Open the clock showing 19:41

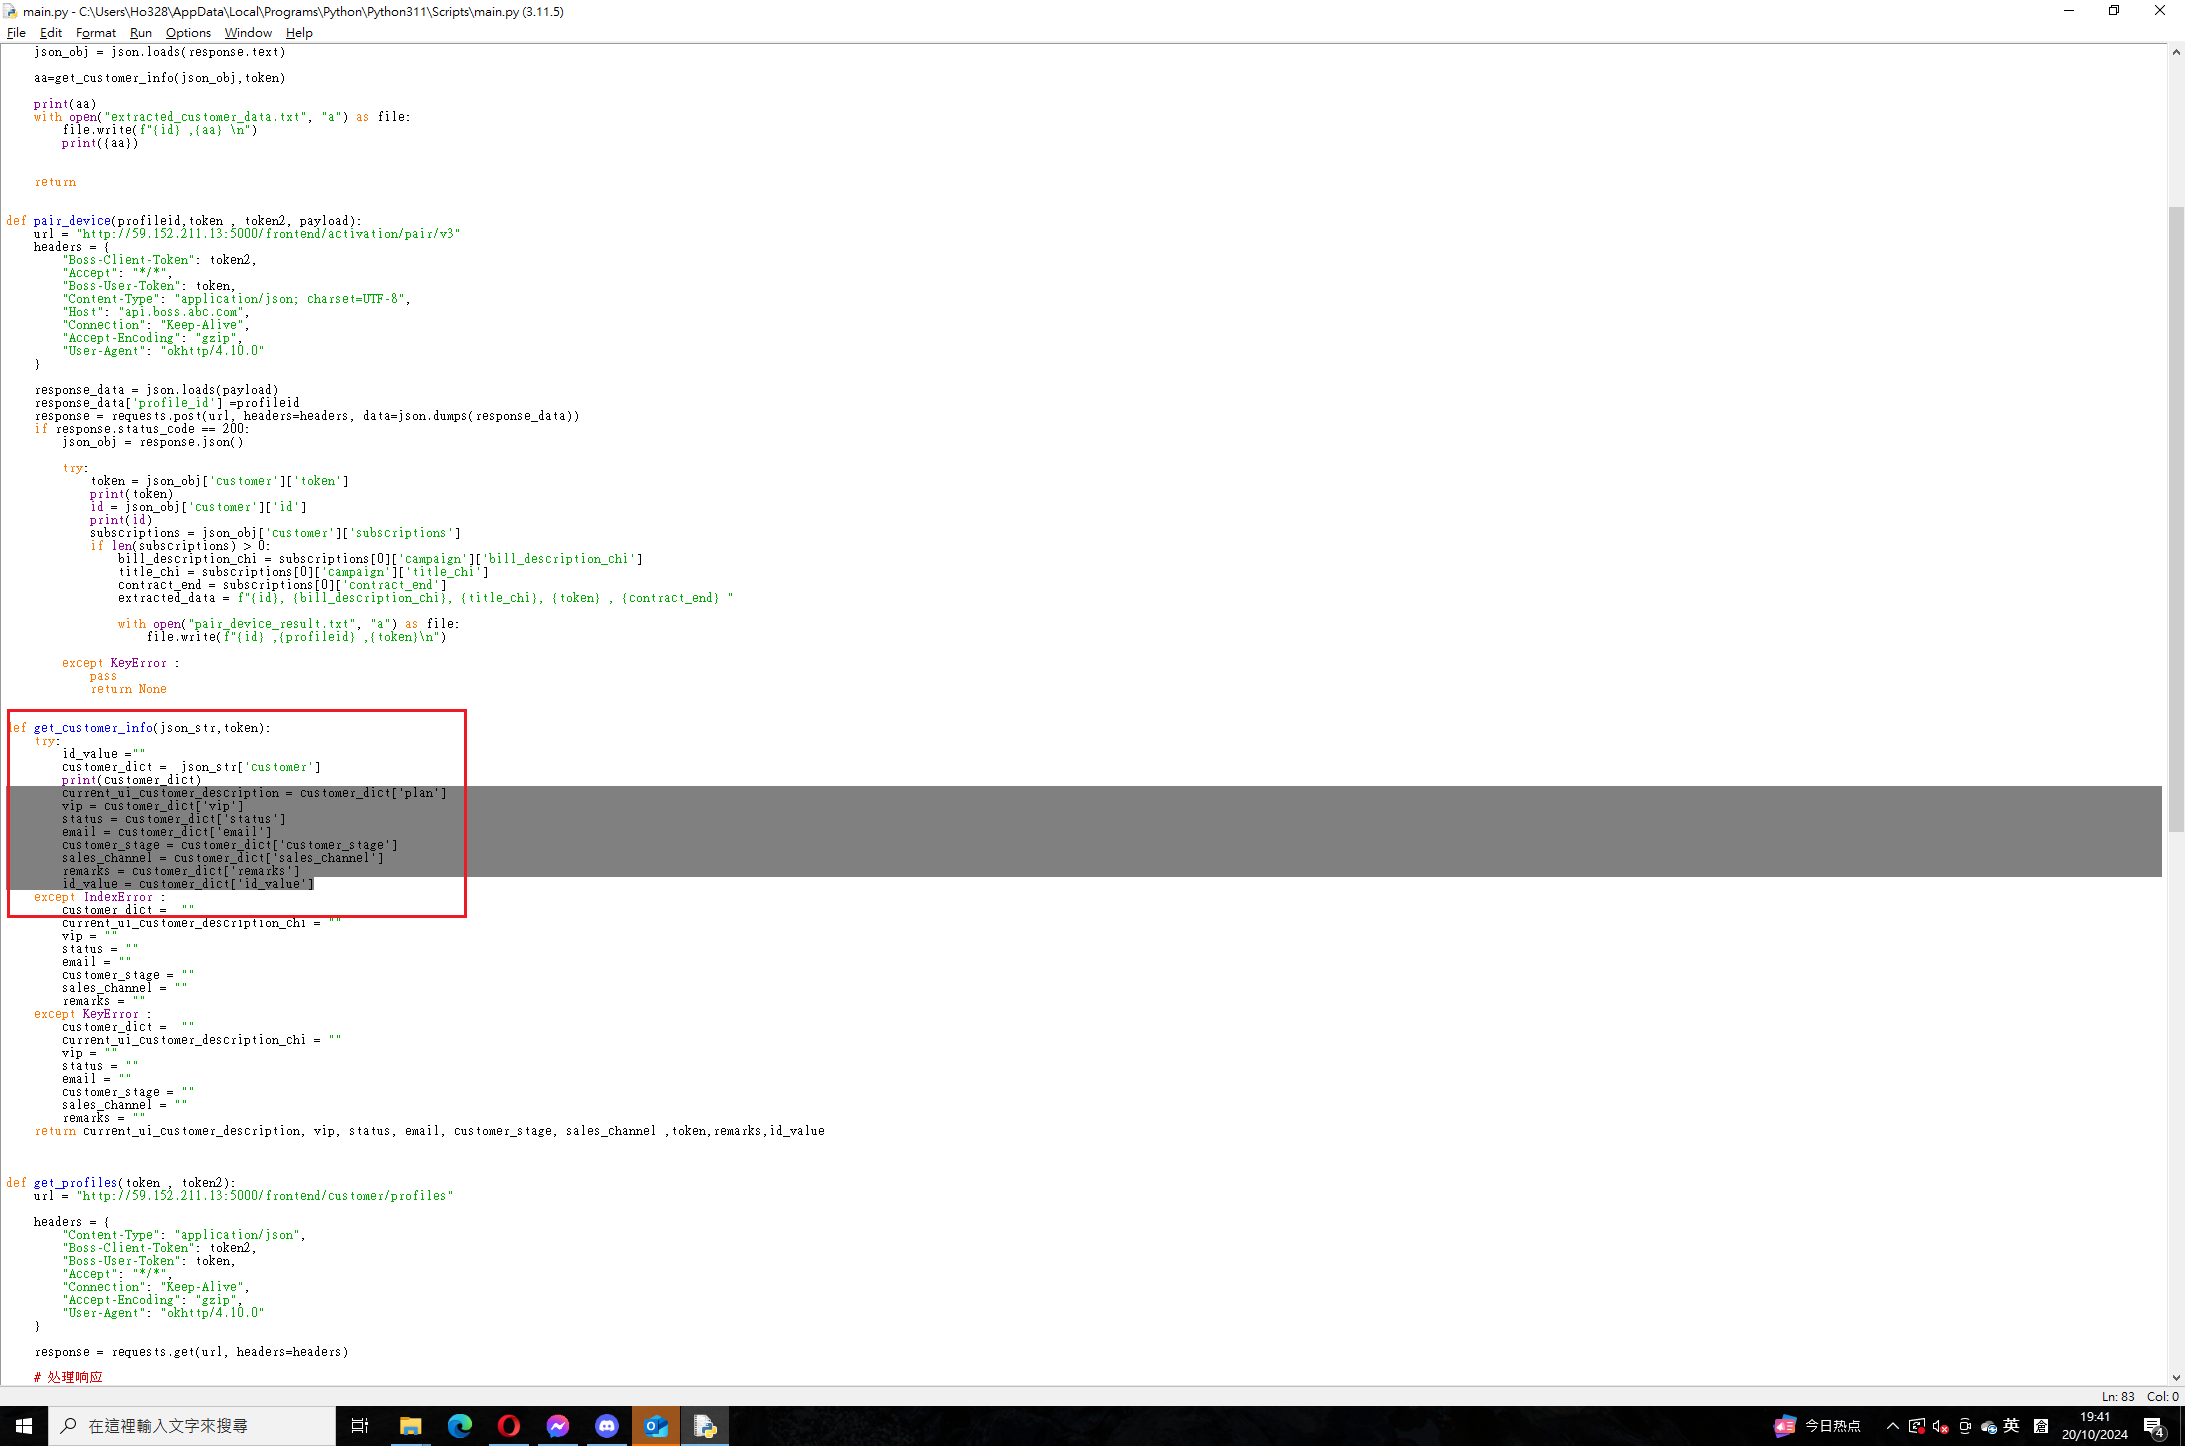(2095, 1426)
